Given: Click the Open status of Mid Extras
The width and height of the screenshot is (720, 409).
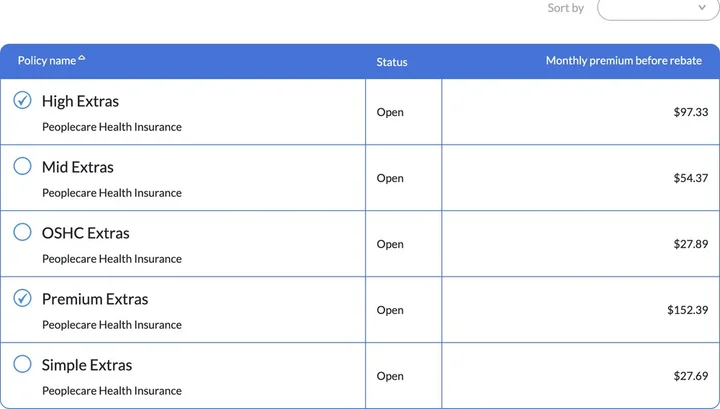Looking at the screenshot, I should 390,178.
